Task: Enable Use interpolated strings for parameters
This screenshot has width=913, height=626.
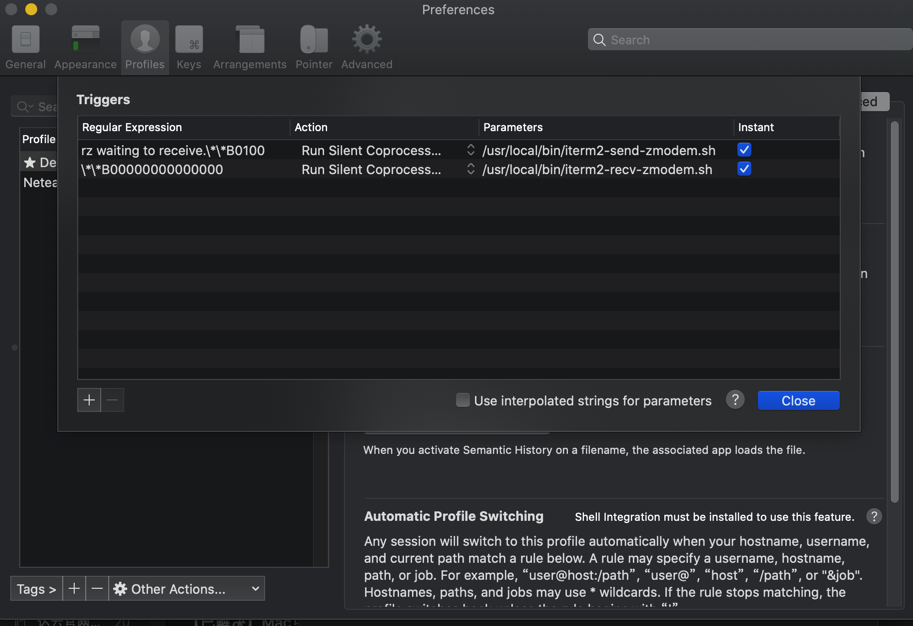Action: coord(463,400)
